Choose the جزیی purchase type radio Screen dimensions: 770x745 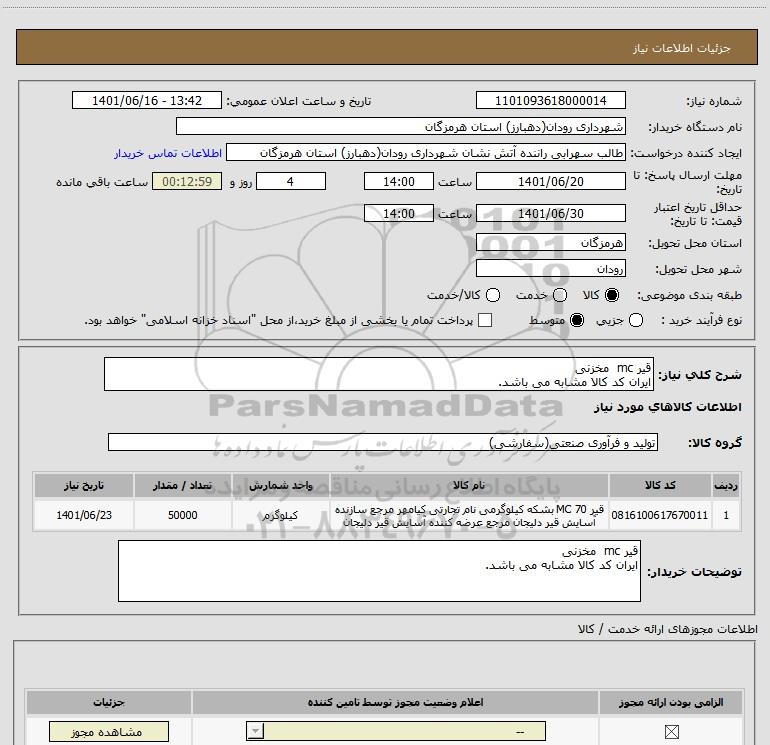tap(635, 321)
